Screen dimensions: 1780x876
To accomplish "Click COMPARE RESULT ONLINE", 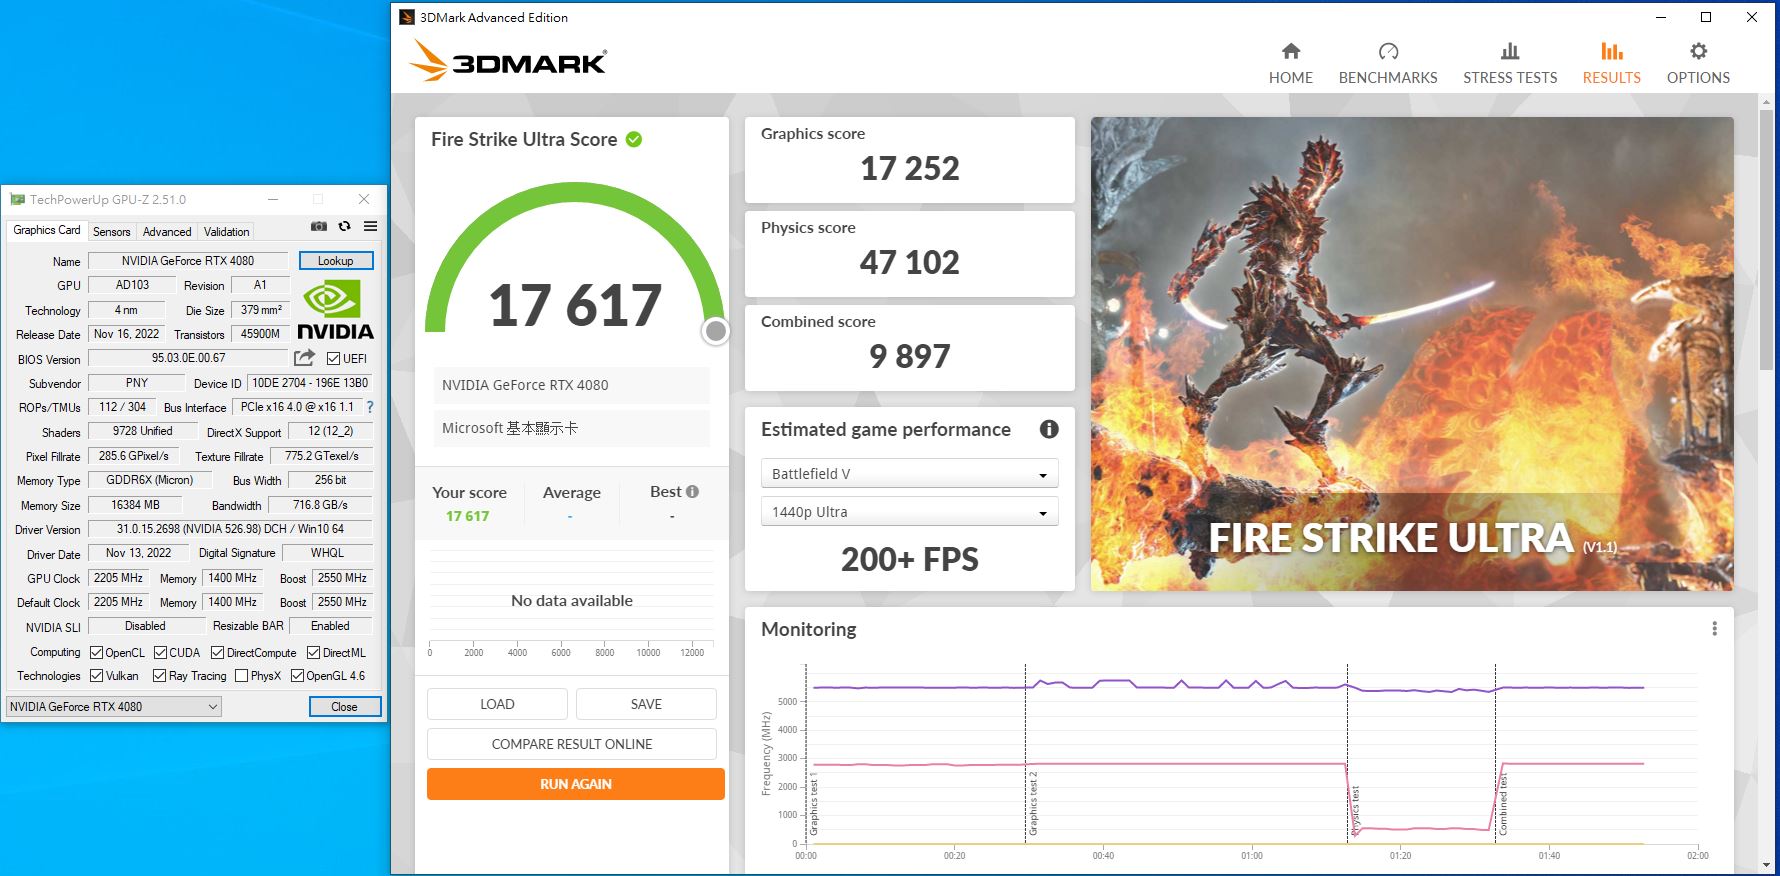I will pyautogui.click(x=572, y=744).
